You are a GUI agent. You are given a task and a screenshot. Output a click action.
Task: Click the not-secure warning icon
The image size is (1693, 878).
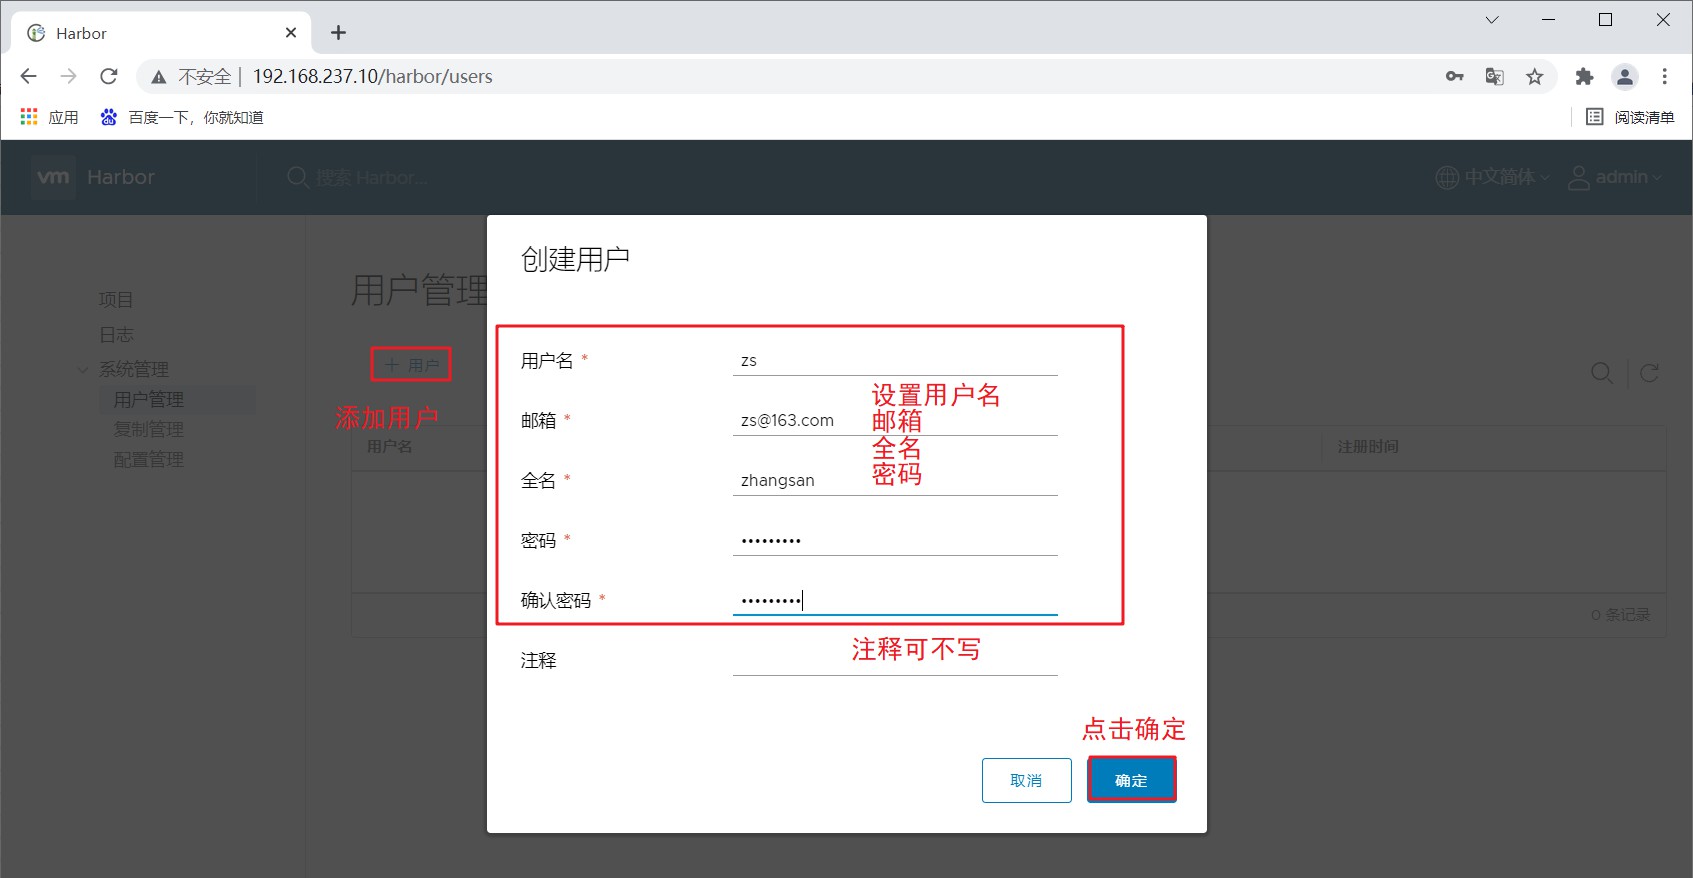click(158, 77)
